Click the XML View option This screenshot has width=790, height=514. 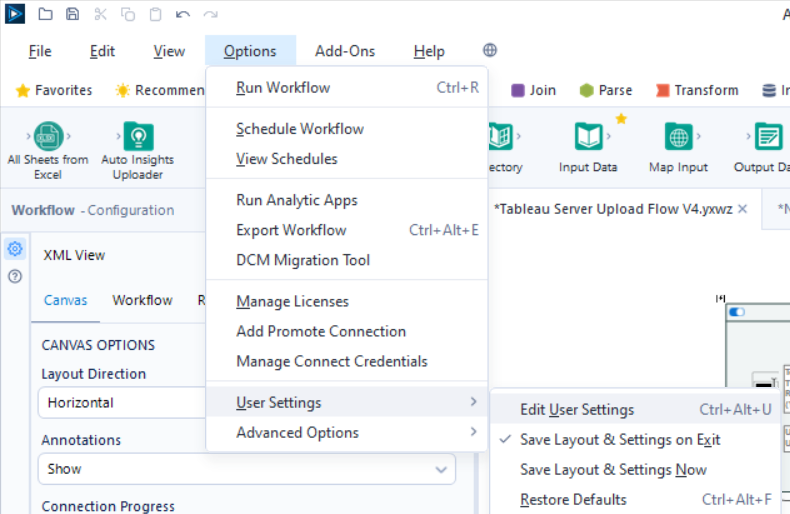tap(74, 255)
